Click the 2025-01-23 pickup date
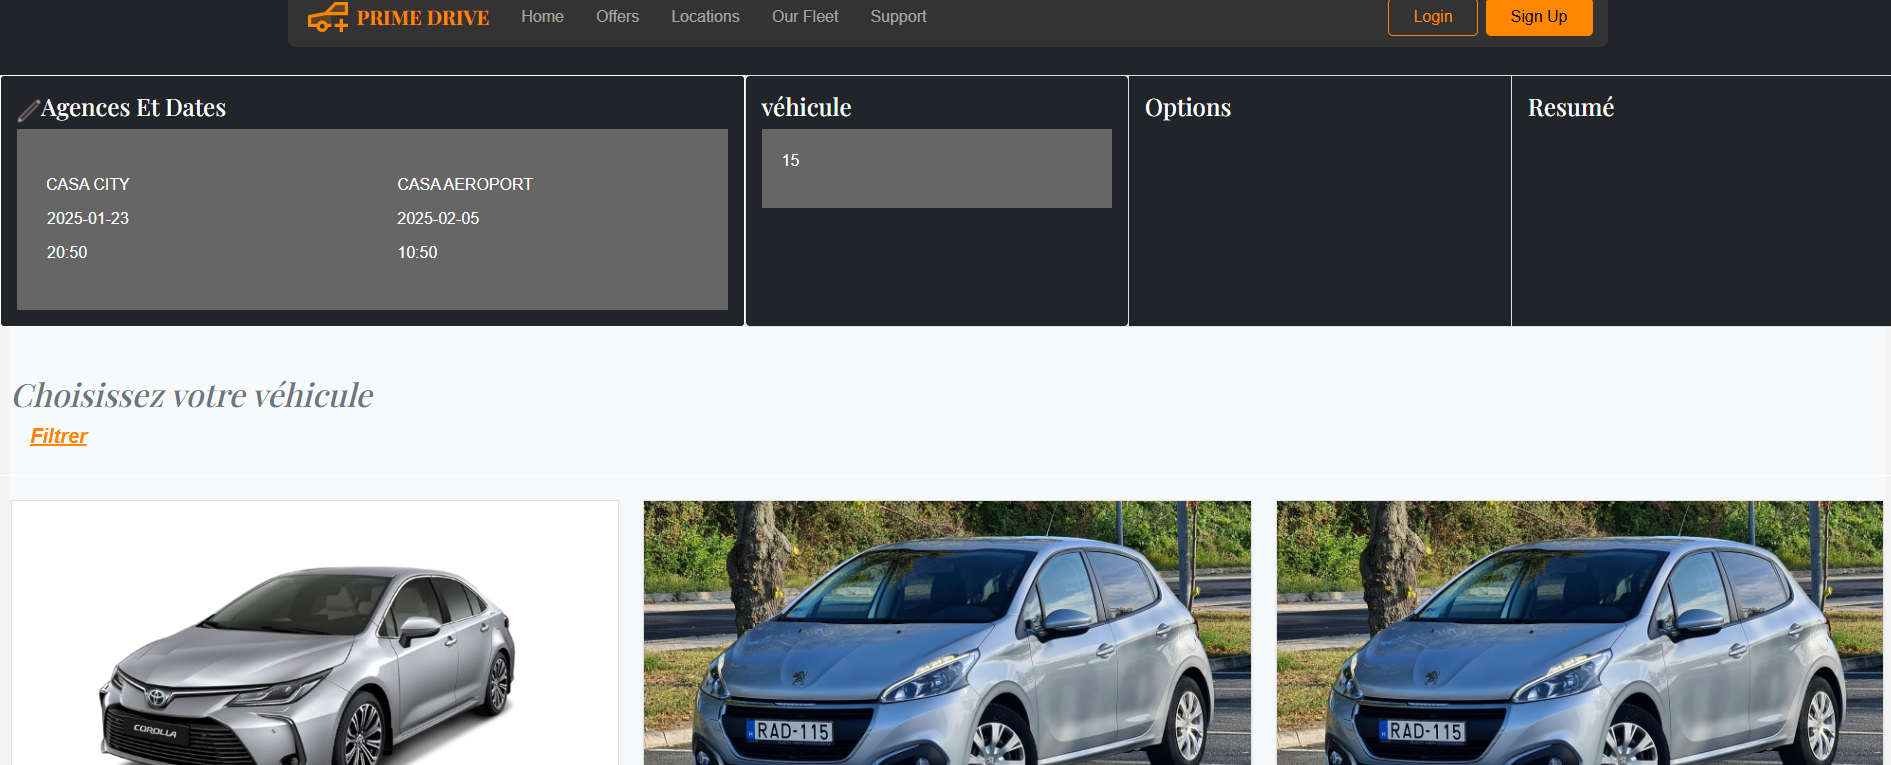This screenshot has width=1891, height=765. click(88, 219)
